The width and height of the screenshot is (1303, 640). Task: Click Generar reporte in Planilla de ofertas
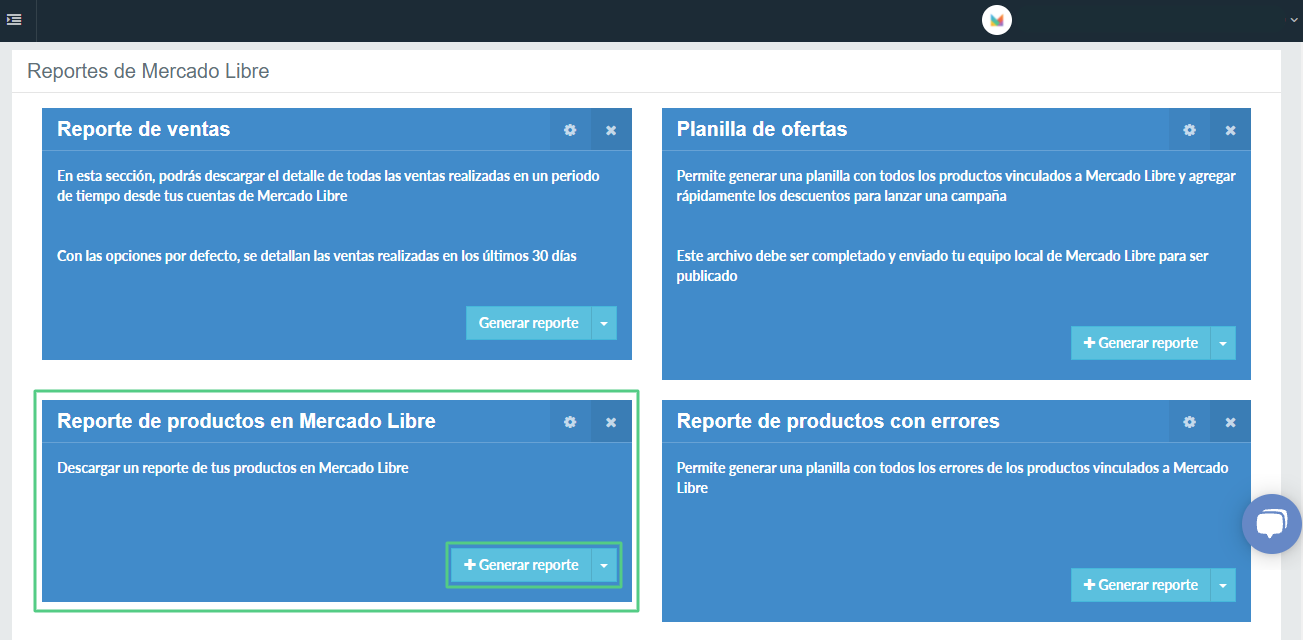(x=1141, y=343)
